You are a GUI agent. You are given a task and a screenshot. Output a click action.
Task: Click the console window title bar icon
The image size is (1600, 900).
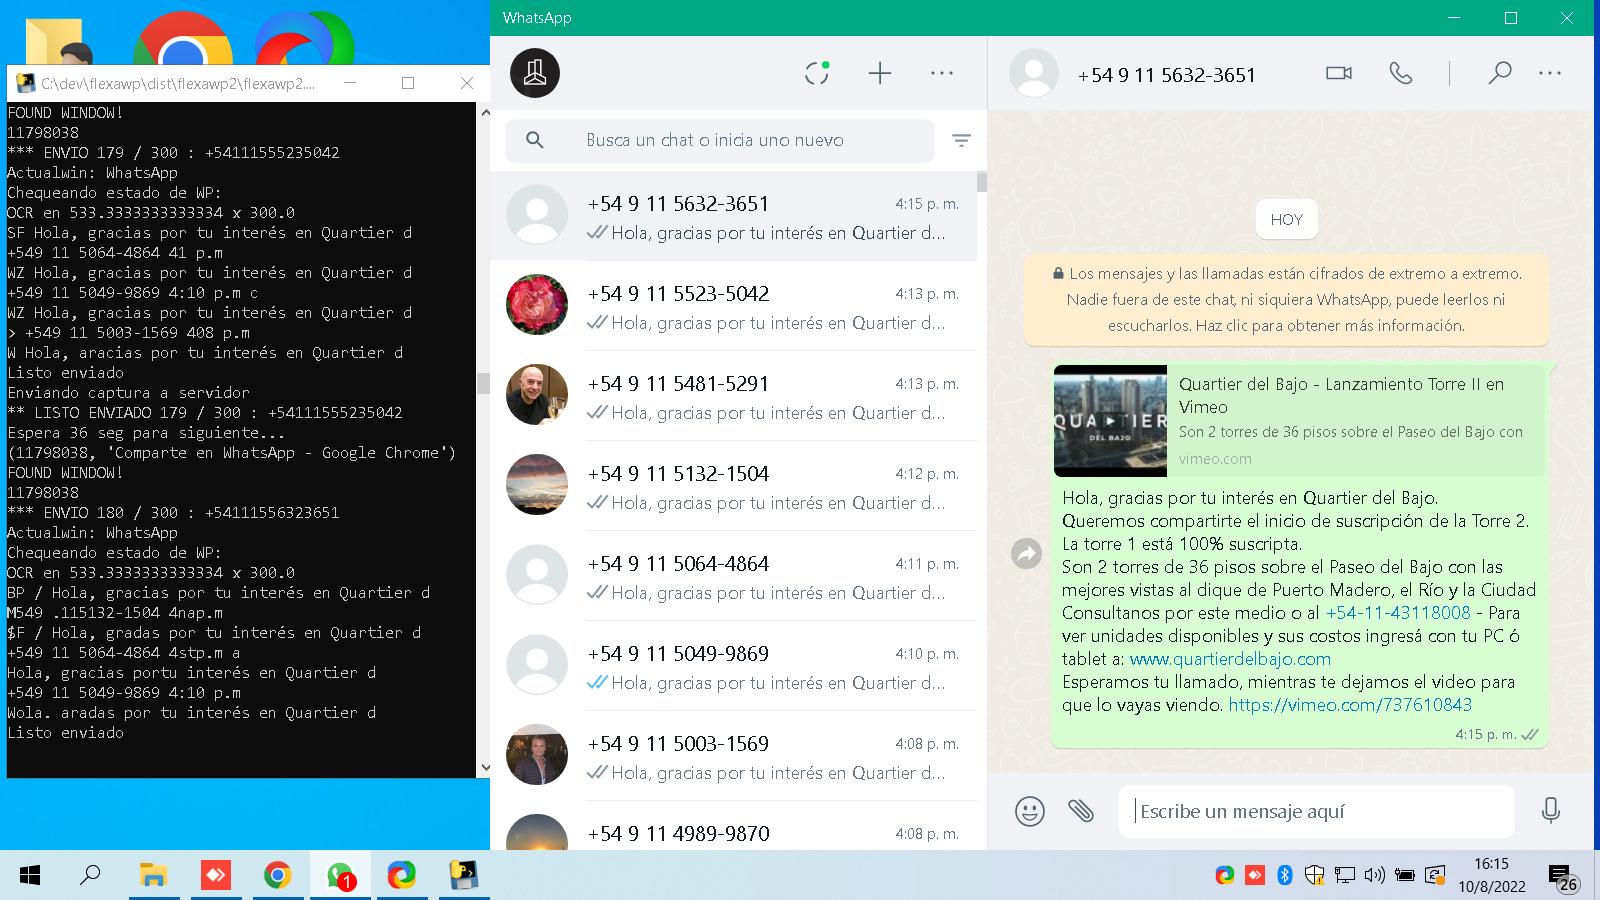pos(25,83)
